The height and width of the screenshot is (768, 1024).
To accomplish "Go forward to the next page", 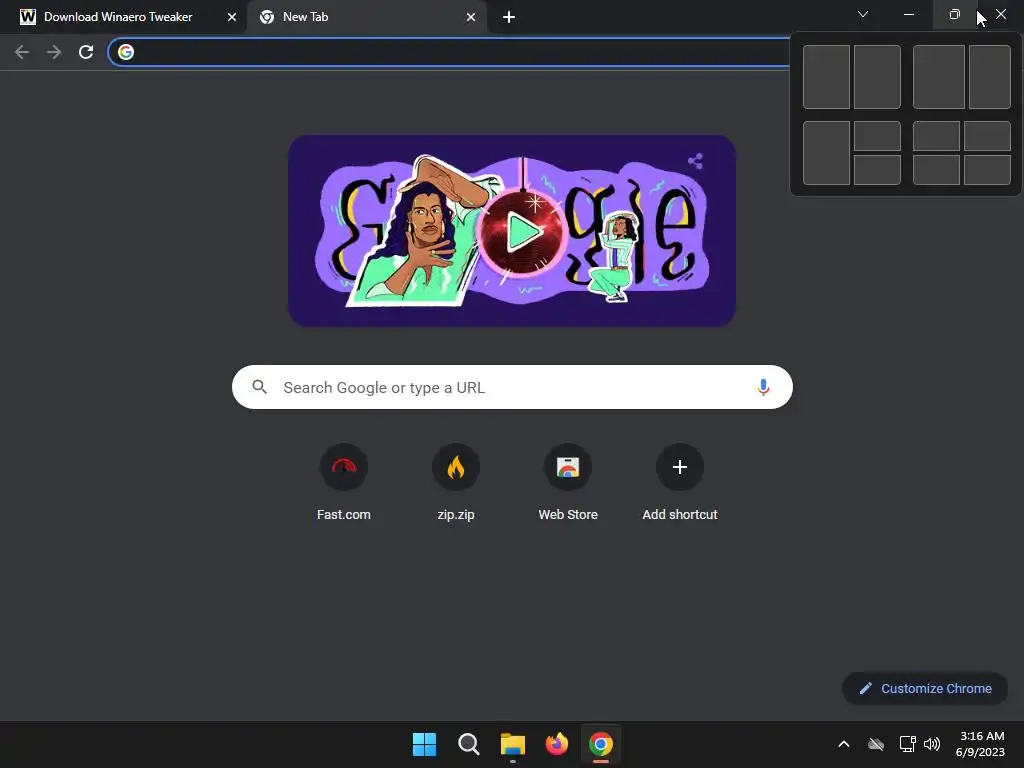I will coord(54,52).
